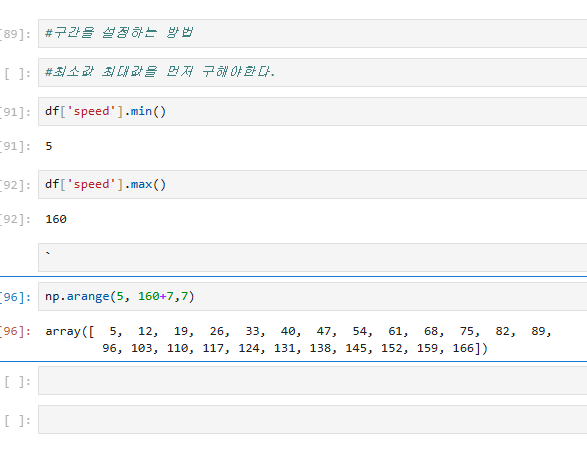This screenshot has width=587, height=461.
Task: Click the output value 160
Action: click(x=56, y=219)
